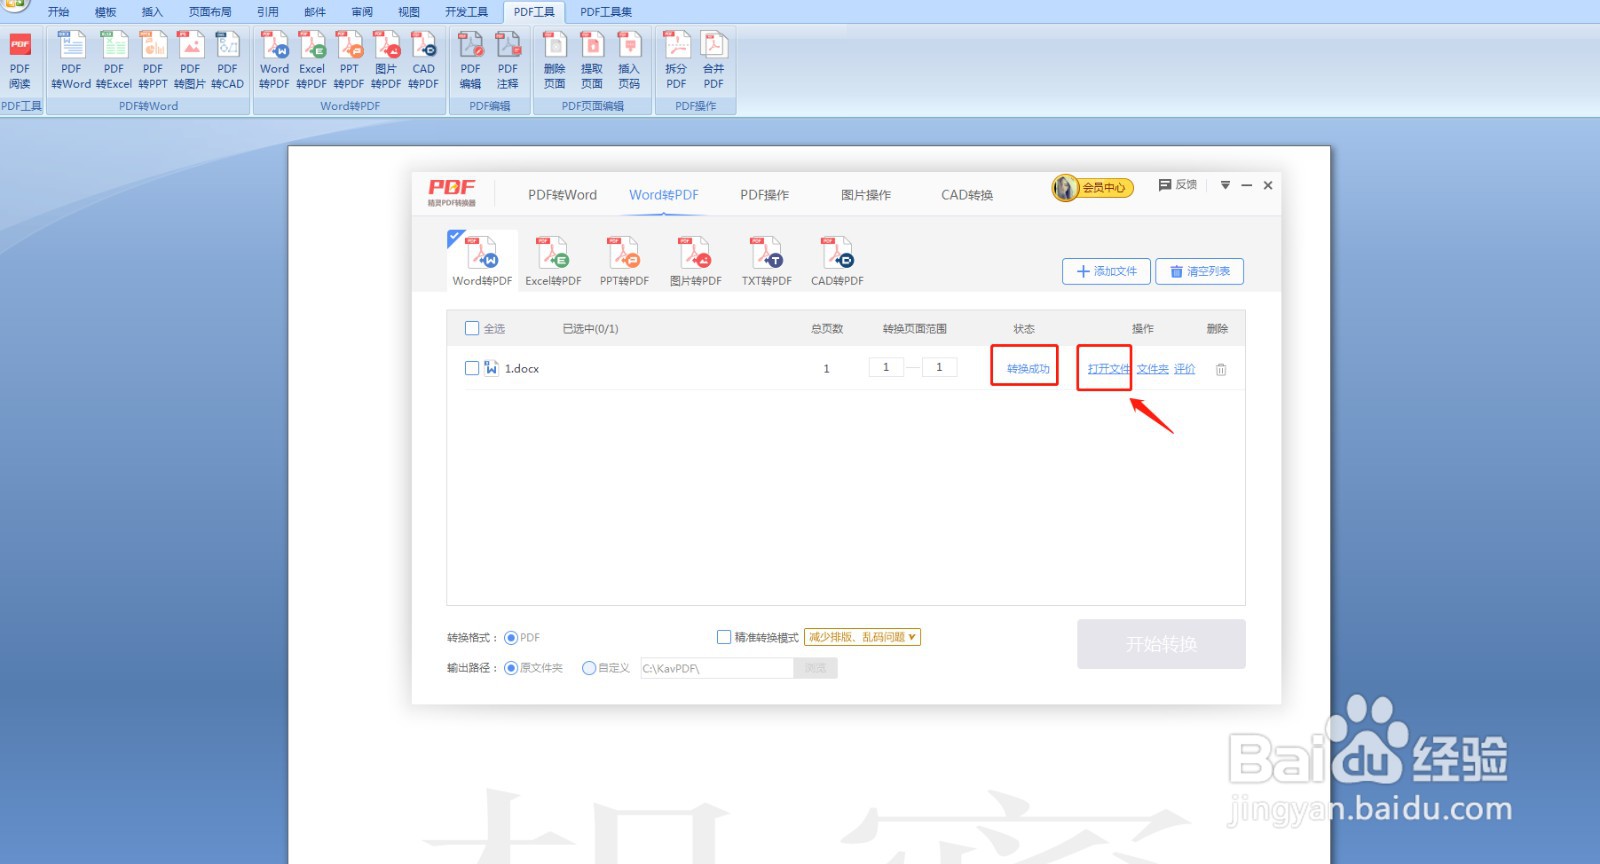
Task: Select CAD转PDF mode in converter dialog
Action: pos(837,261)
